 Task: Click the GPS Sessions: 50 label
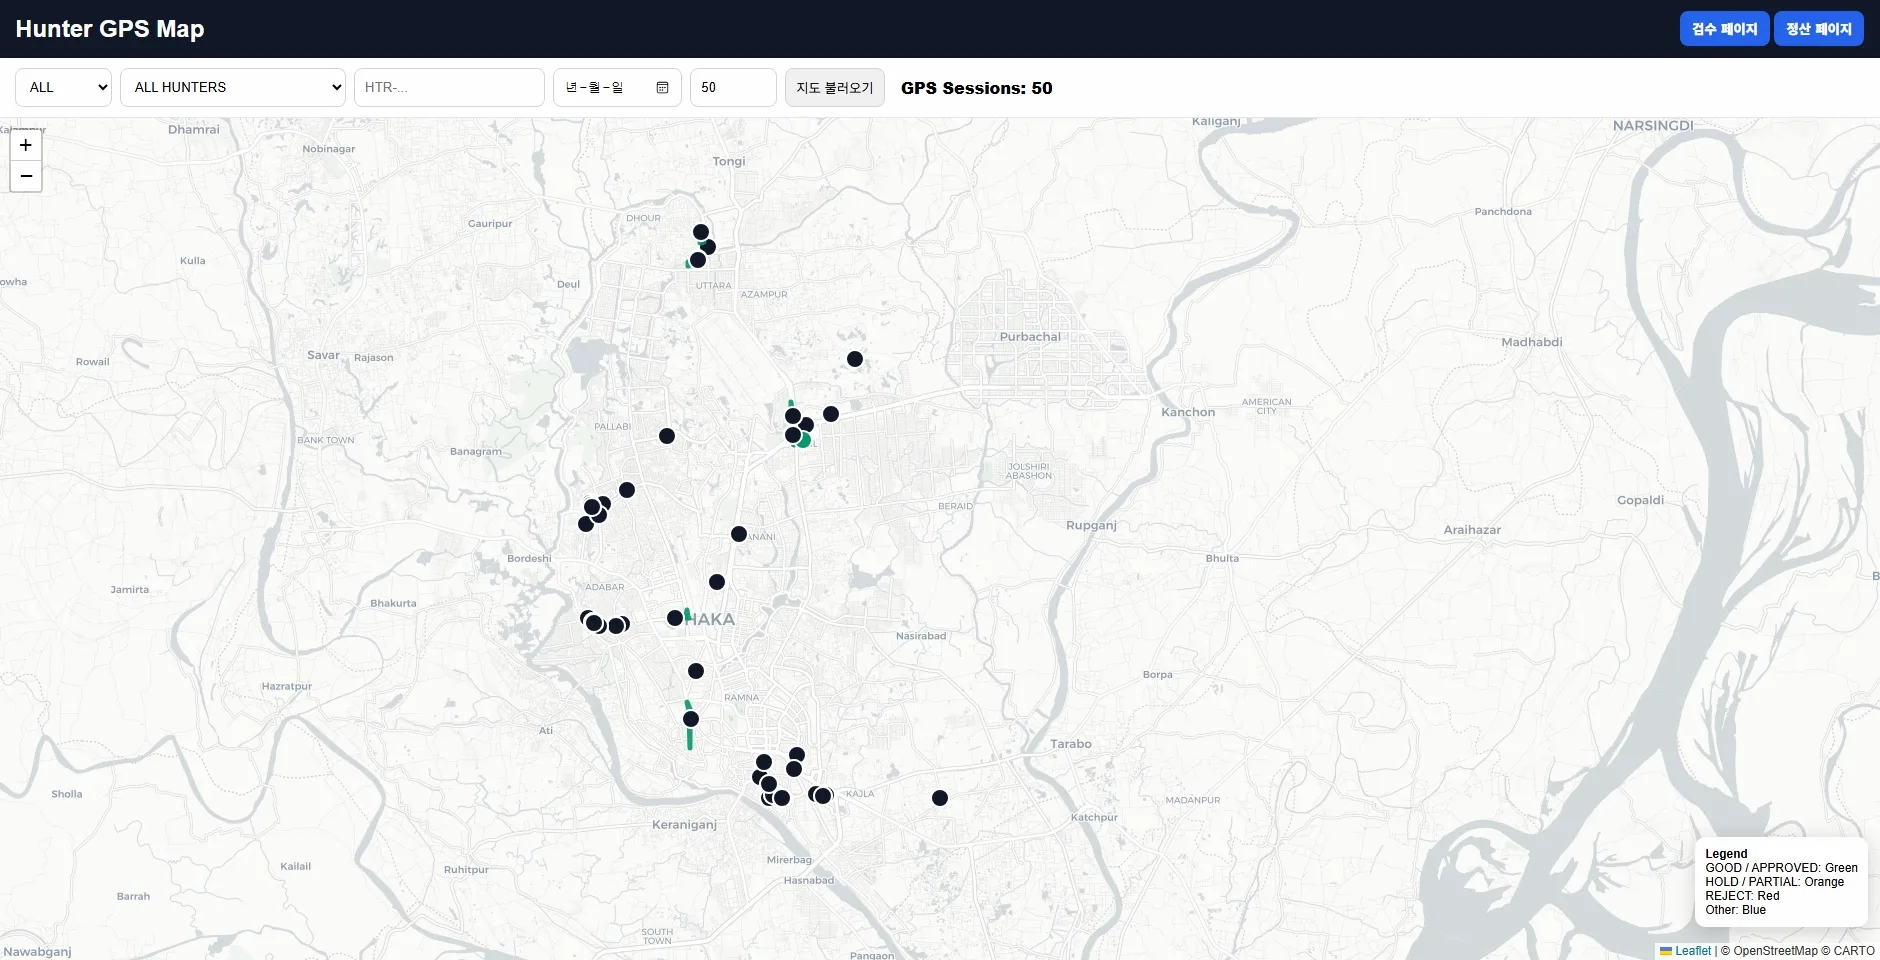[x=977, y=88]
